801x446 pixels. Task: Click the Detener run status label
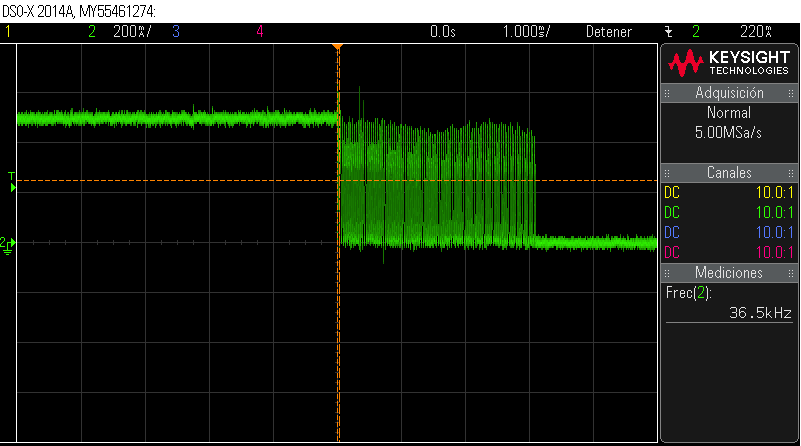[x=608, y=32]
